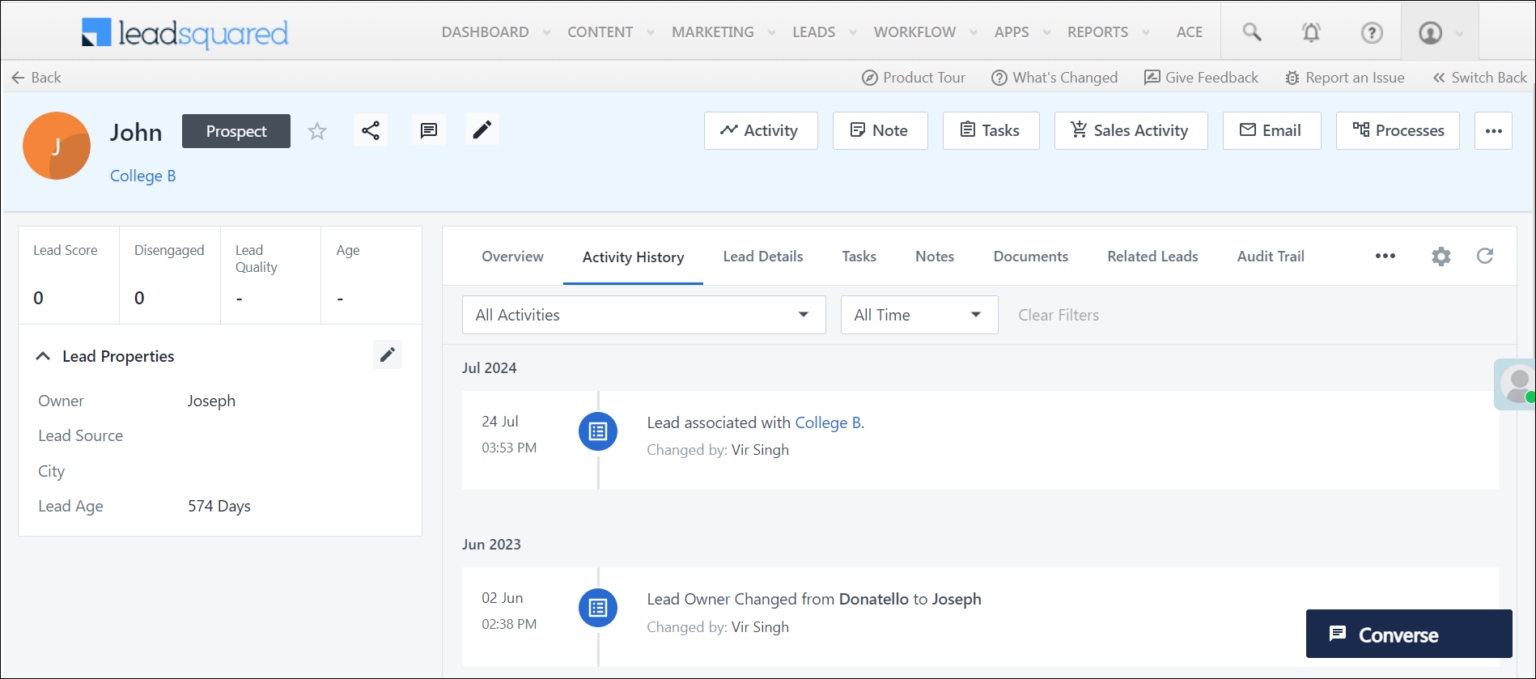Open the Activity History settings gear

[x=1441, y=256]
